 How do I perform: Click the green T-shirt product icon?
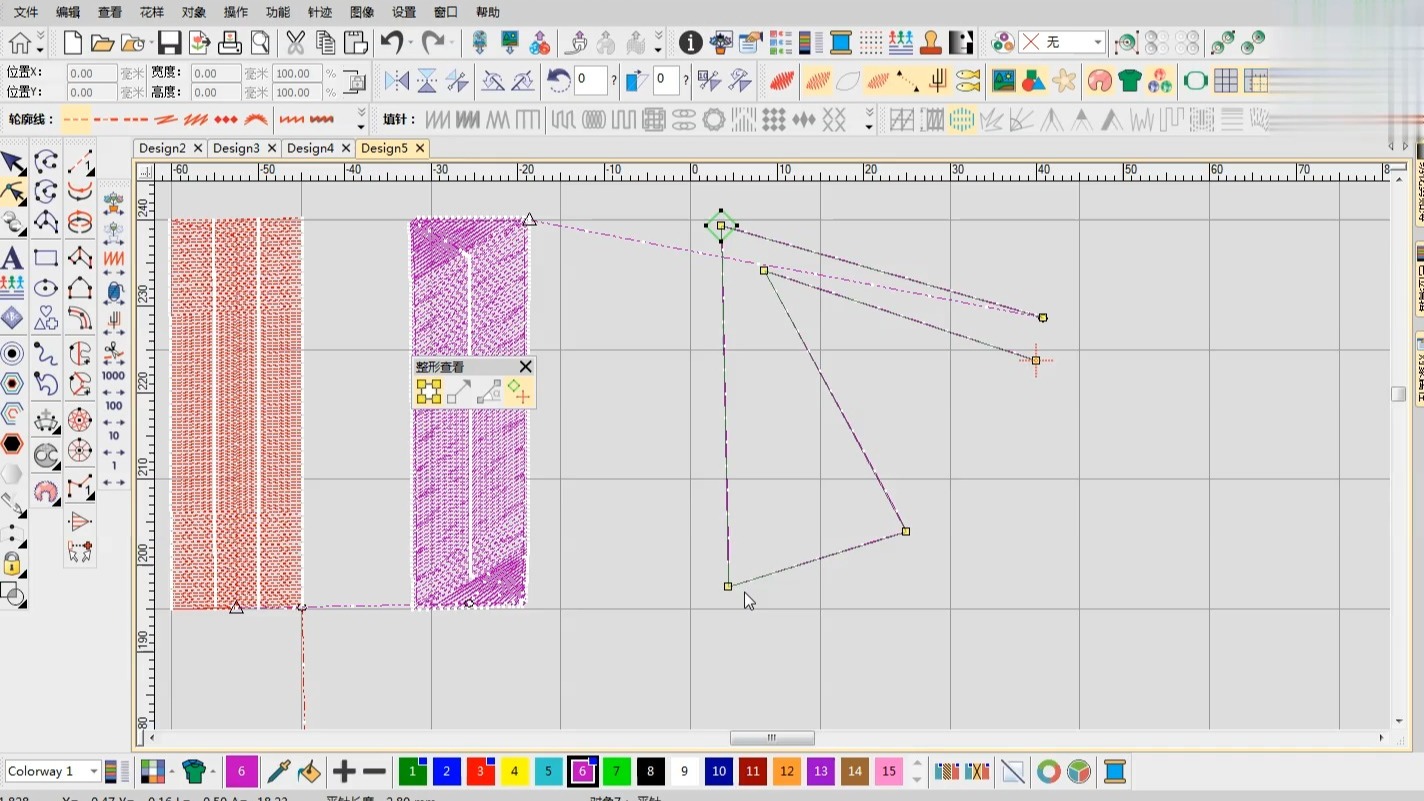pos(1130,81)
